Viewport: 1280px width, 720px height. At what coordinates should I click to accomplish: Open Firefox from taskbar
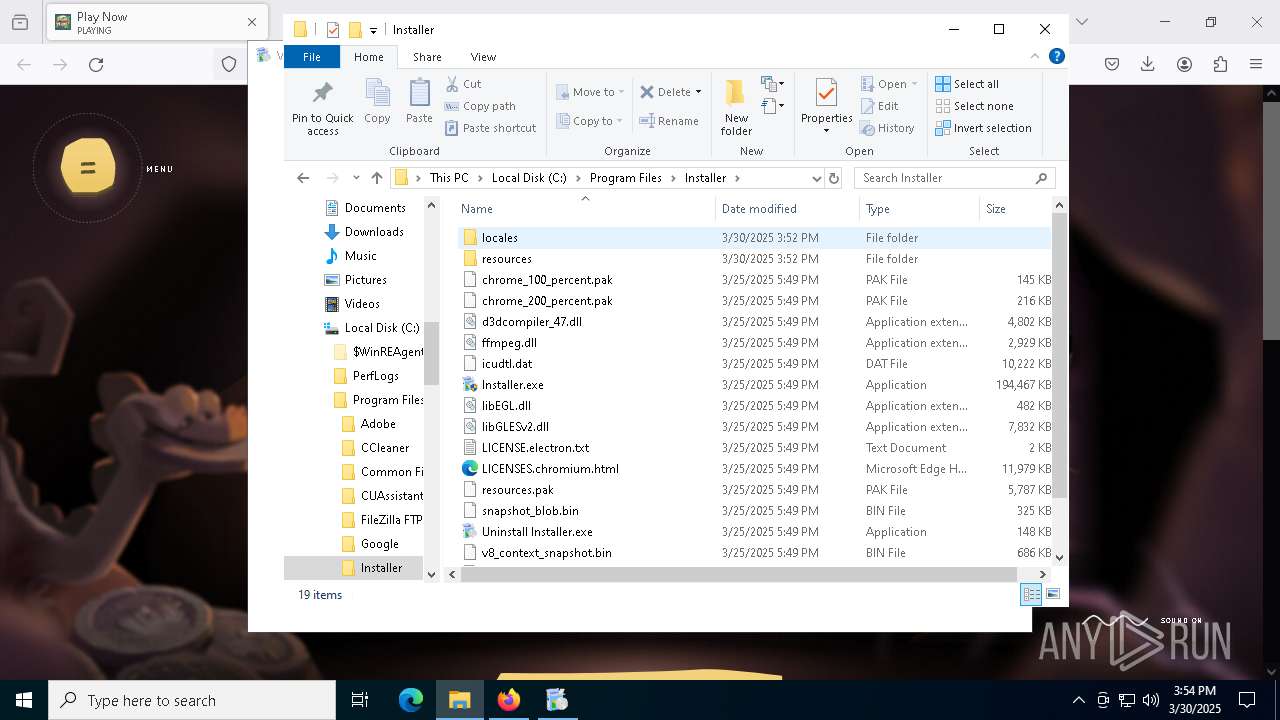coord(509,700)
